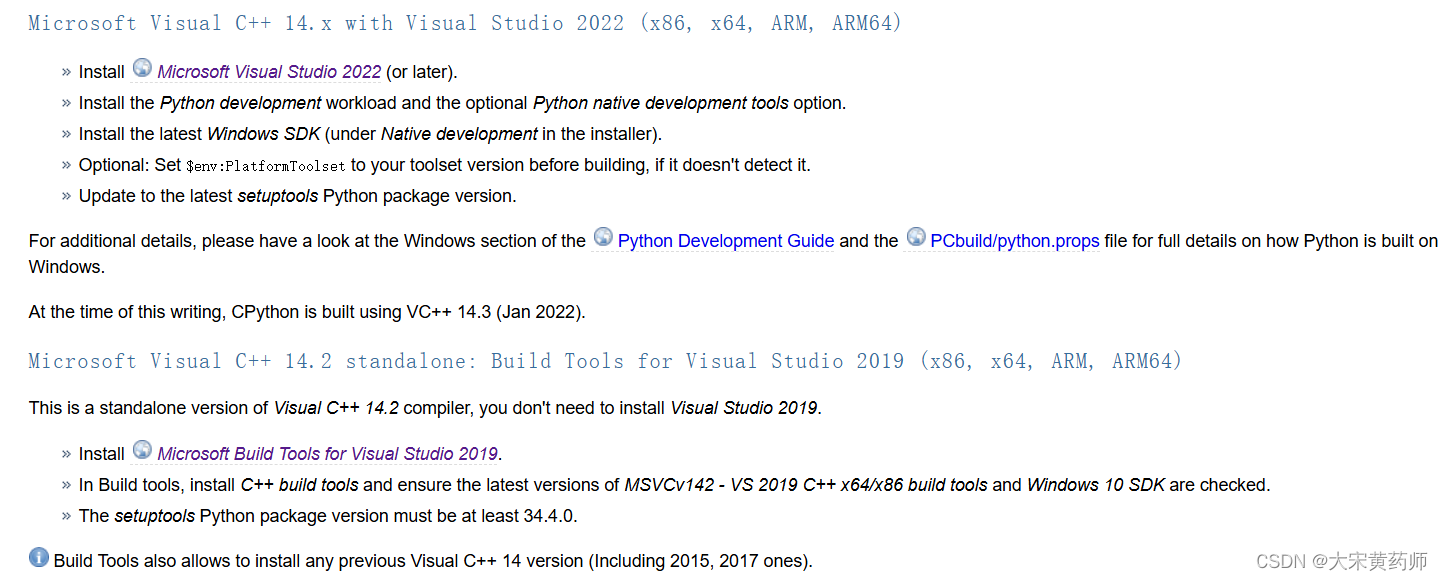Click heading Microsoft Visual C++ 14.2 standalone
Image resolution: width=1443 pixels, height=581 pixels.
coord(605,361)
